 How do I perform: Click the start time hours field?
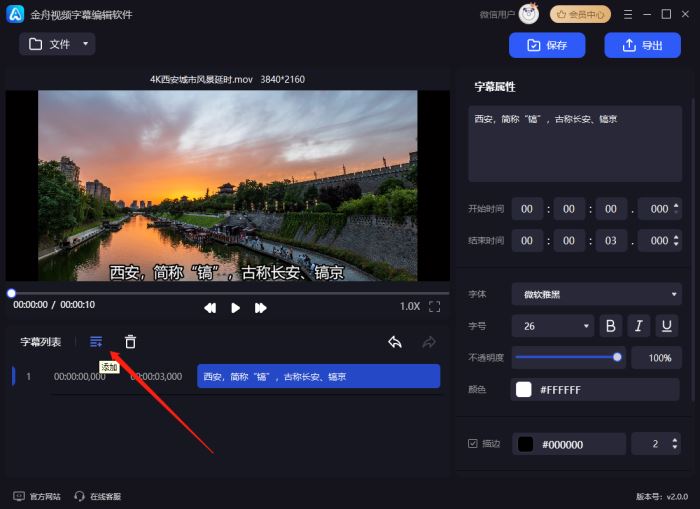click(527, 209)
